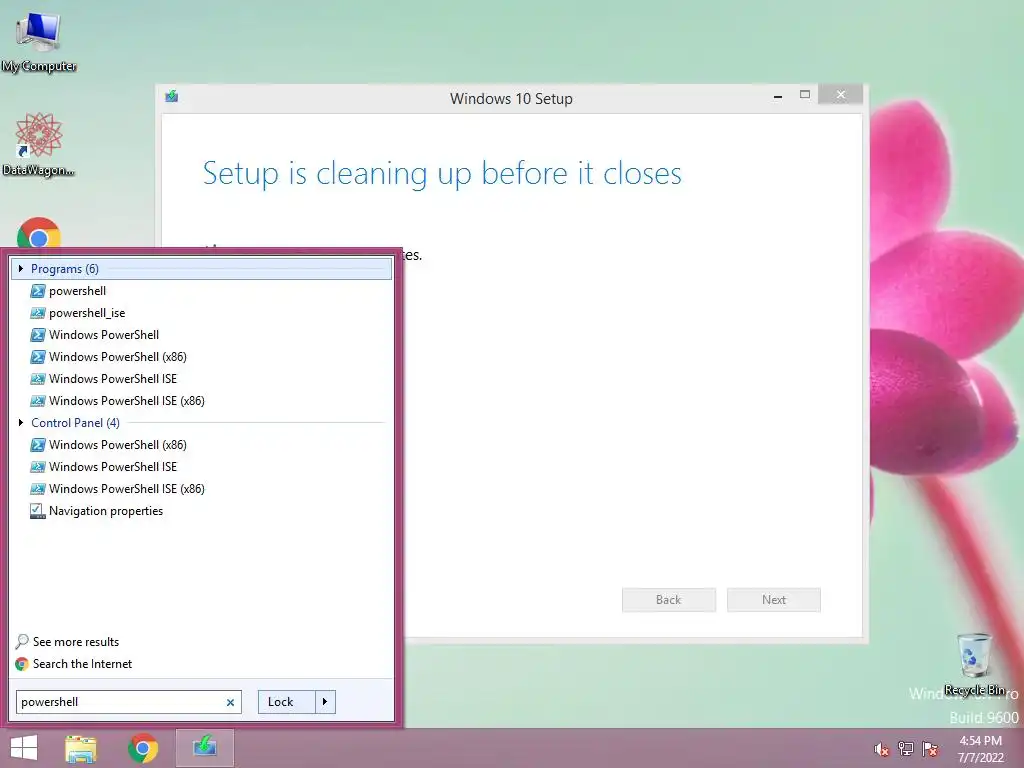The height and width of the screenshot is (768, 1024).
Task: Click Search the Internet
Action: (x=82, y=664)
